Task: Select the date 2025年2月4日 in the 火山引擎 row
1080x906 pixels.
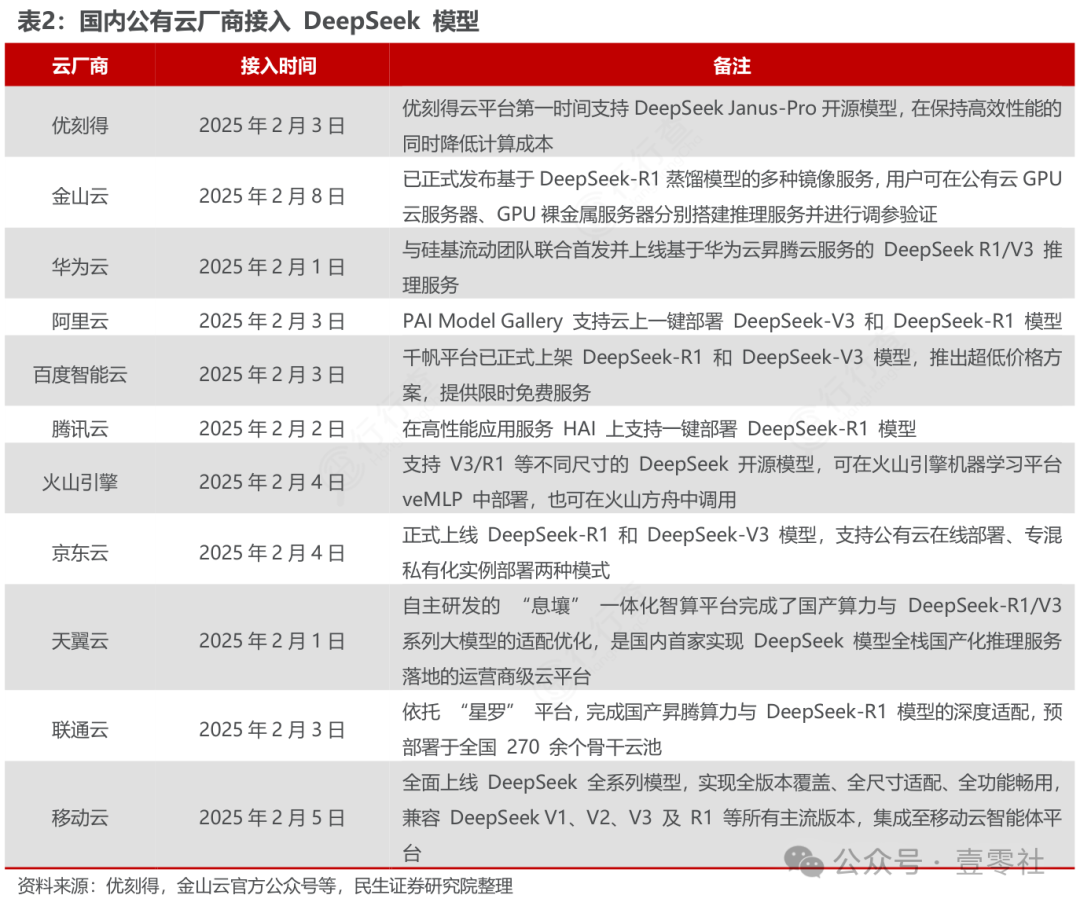Action: pos(272,482)
